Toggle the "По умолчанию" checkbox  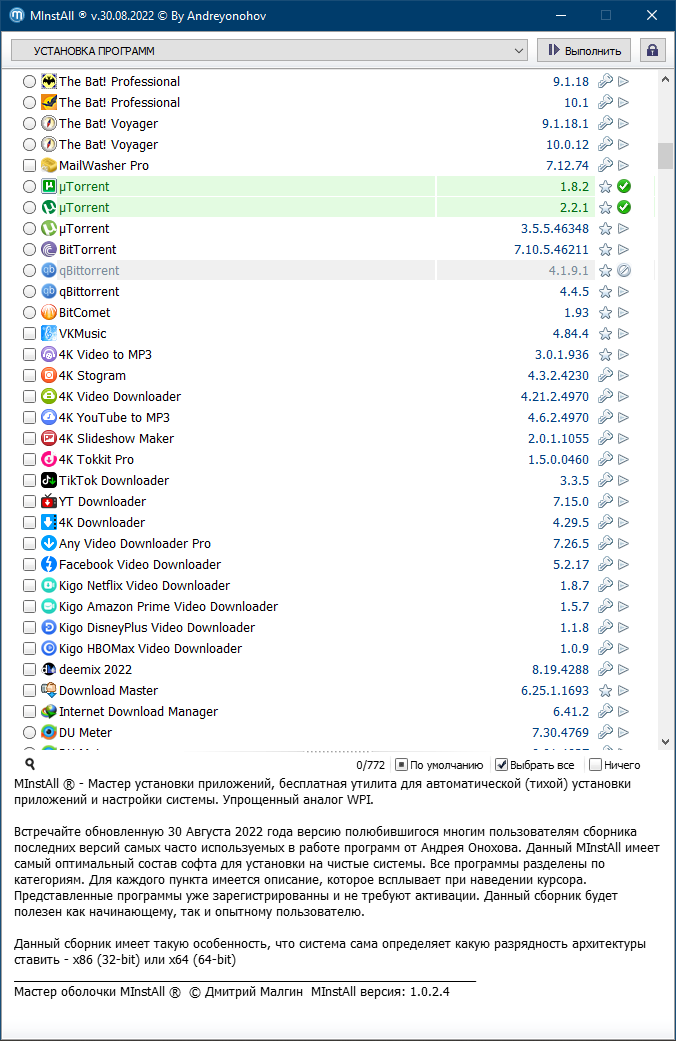(401, 765)
